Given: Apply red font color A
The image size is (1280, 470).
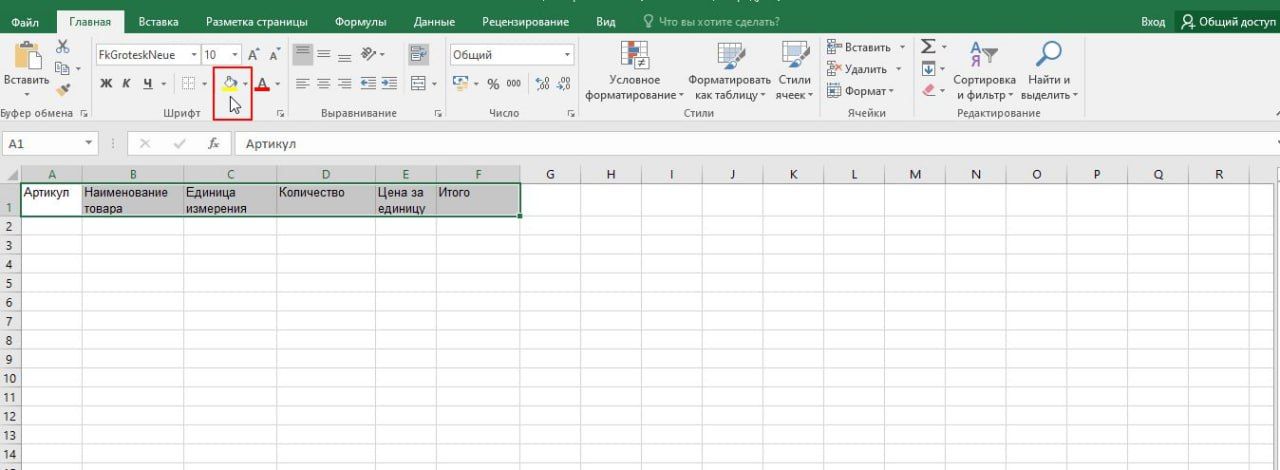Looking at the screenshot, I should pos(262,84).
